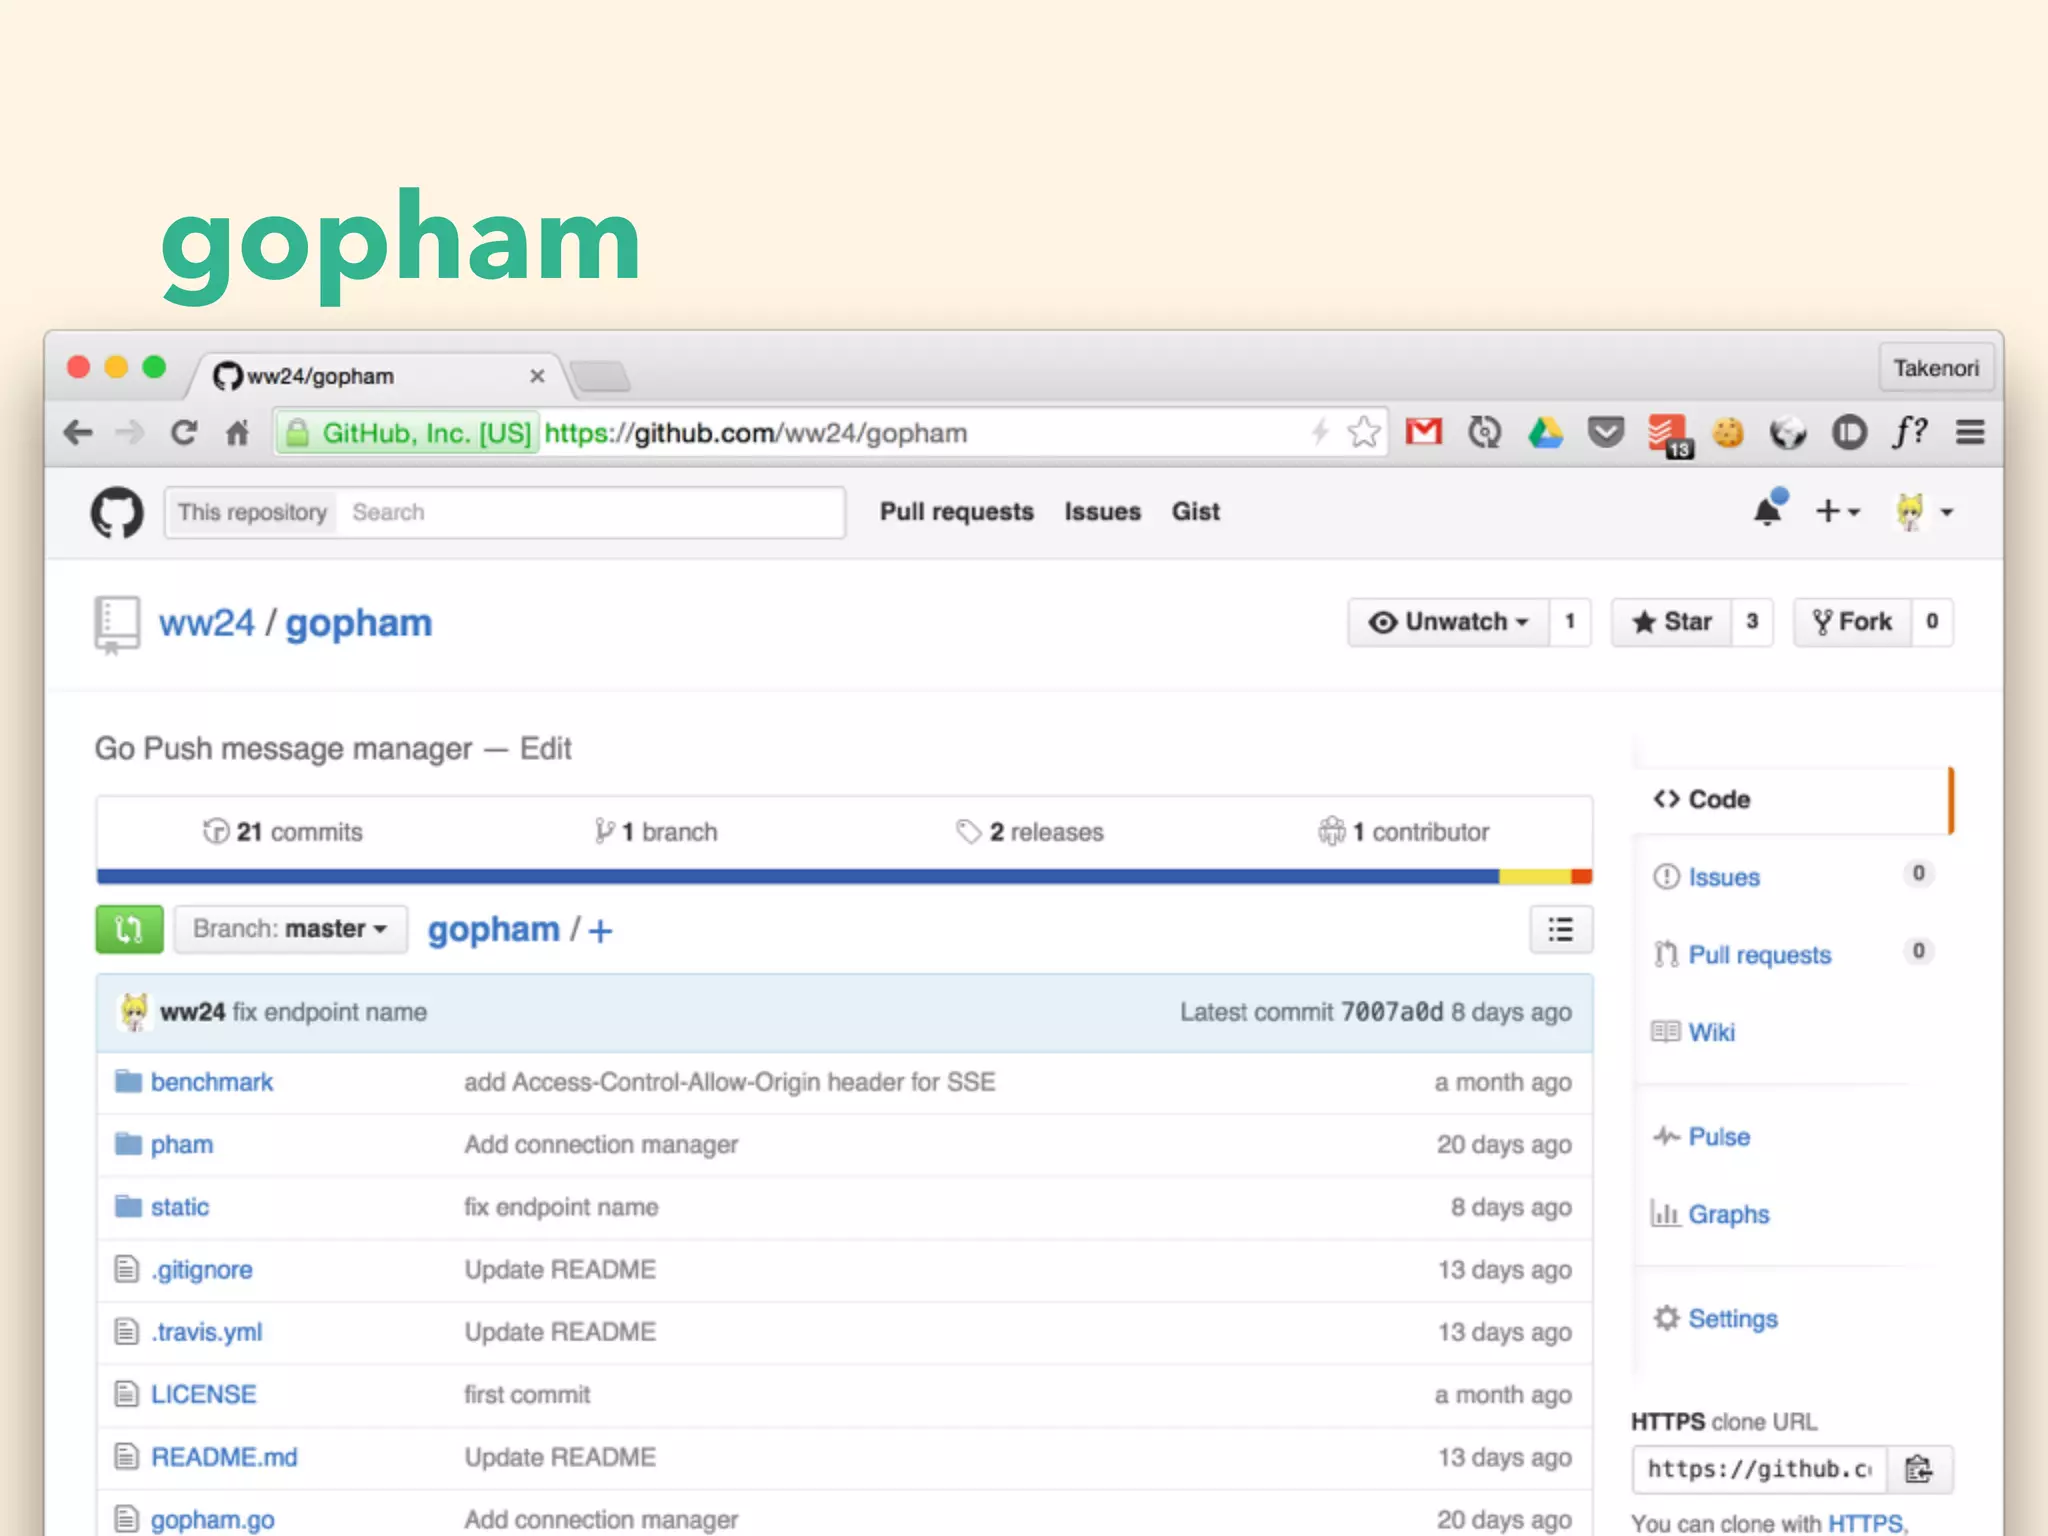Click the Gmail extension icon
The width and height of the screenshot is (2048, 1536).
coord(1424,432)
